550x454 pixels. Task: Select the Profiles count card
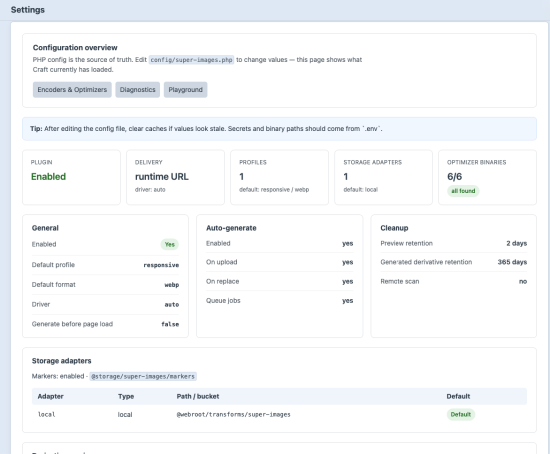tap(280, 177)
